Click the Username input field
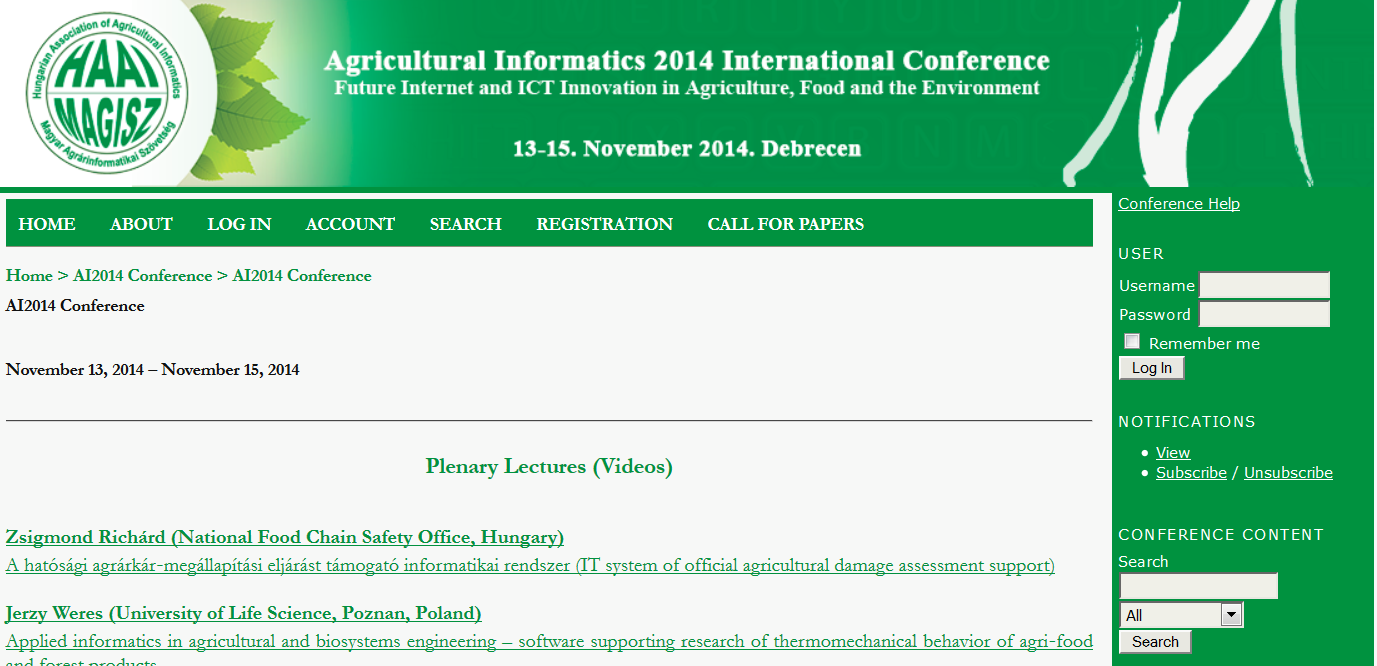Image resolution: width=1377 pixels, height=666 pixels. point(1264,285)
